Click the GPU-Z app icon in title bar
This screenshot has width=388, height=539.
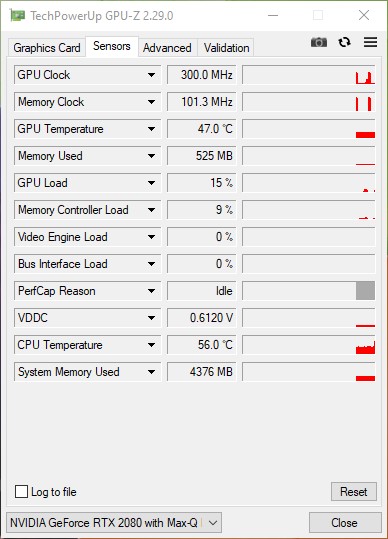click(x=17, y=15)
